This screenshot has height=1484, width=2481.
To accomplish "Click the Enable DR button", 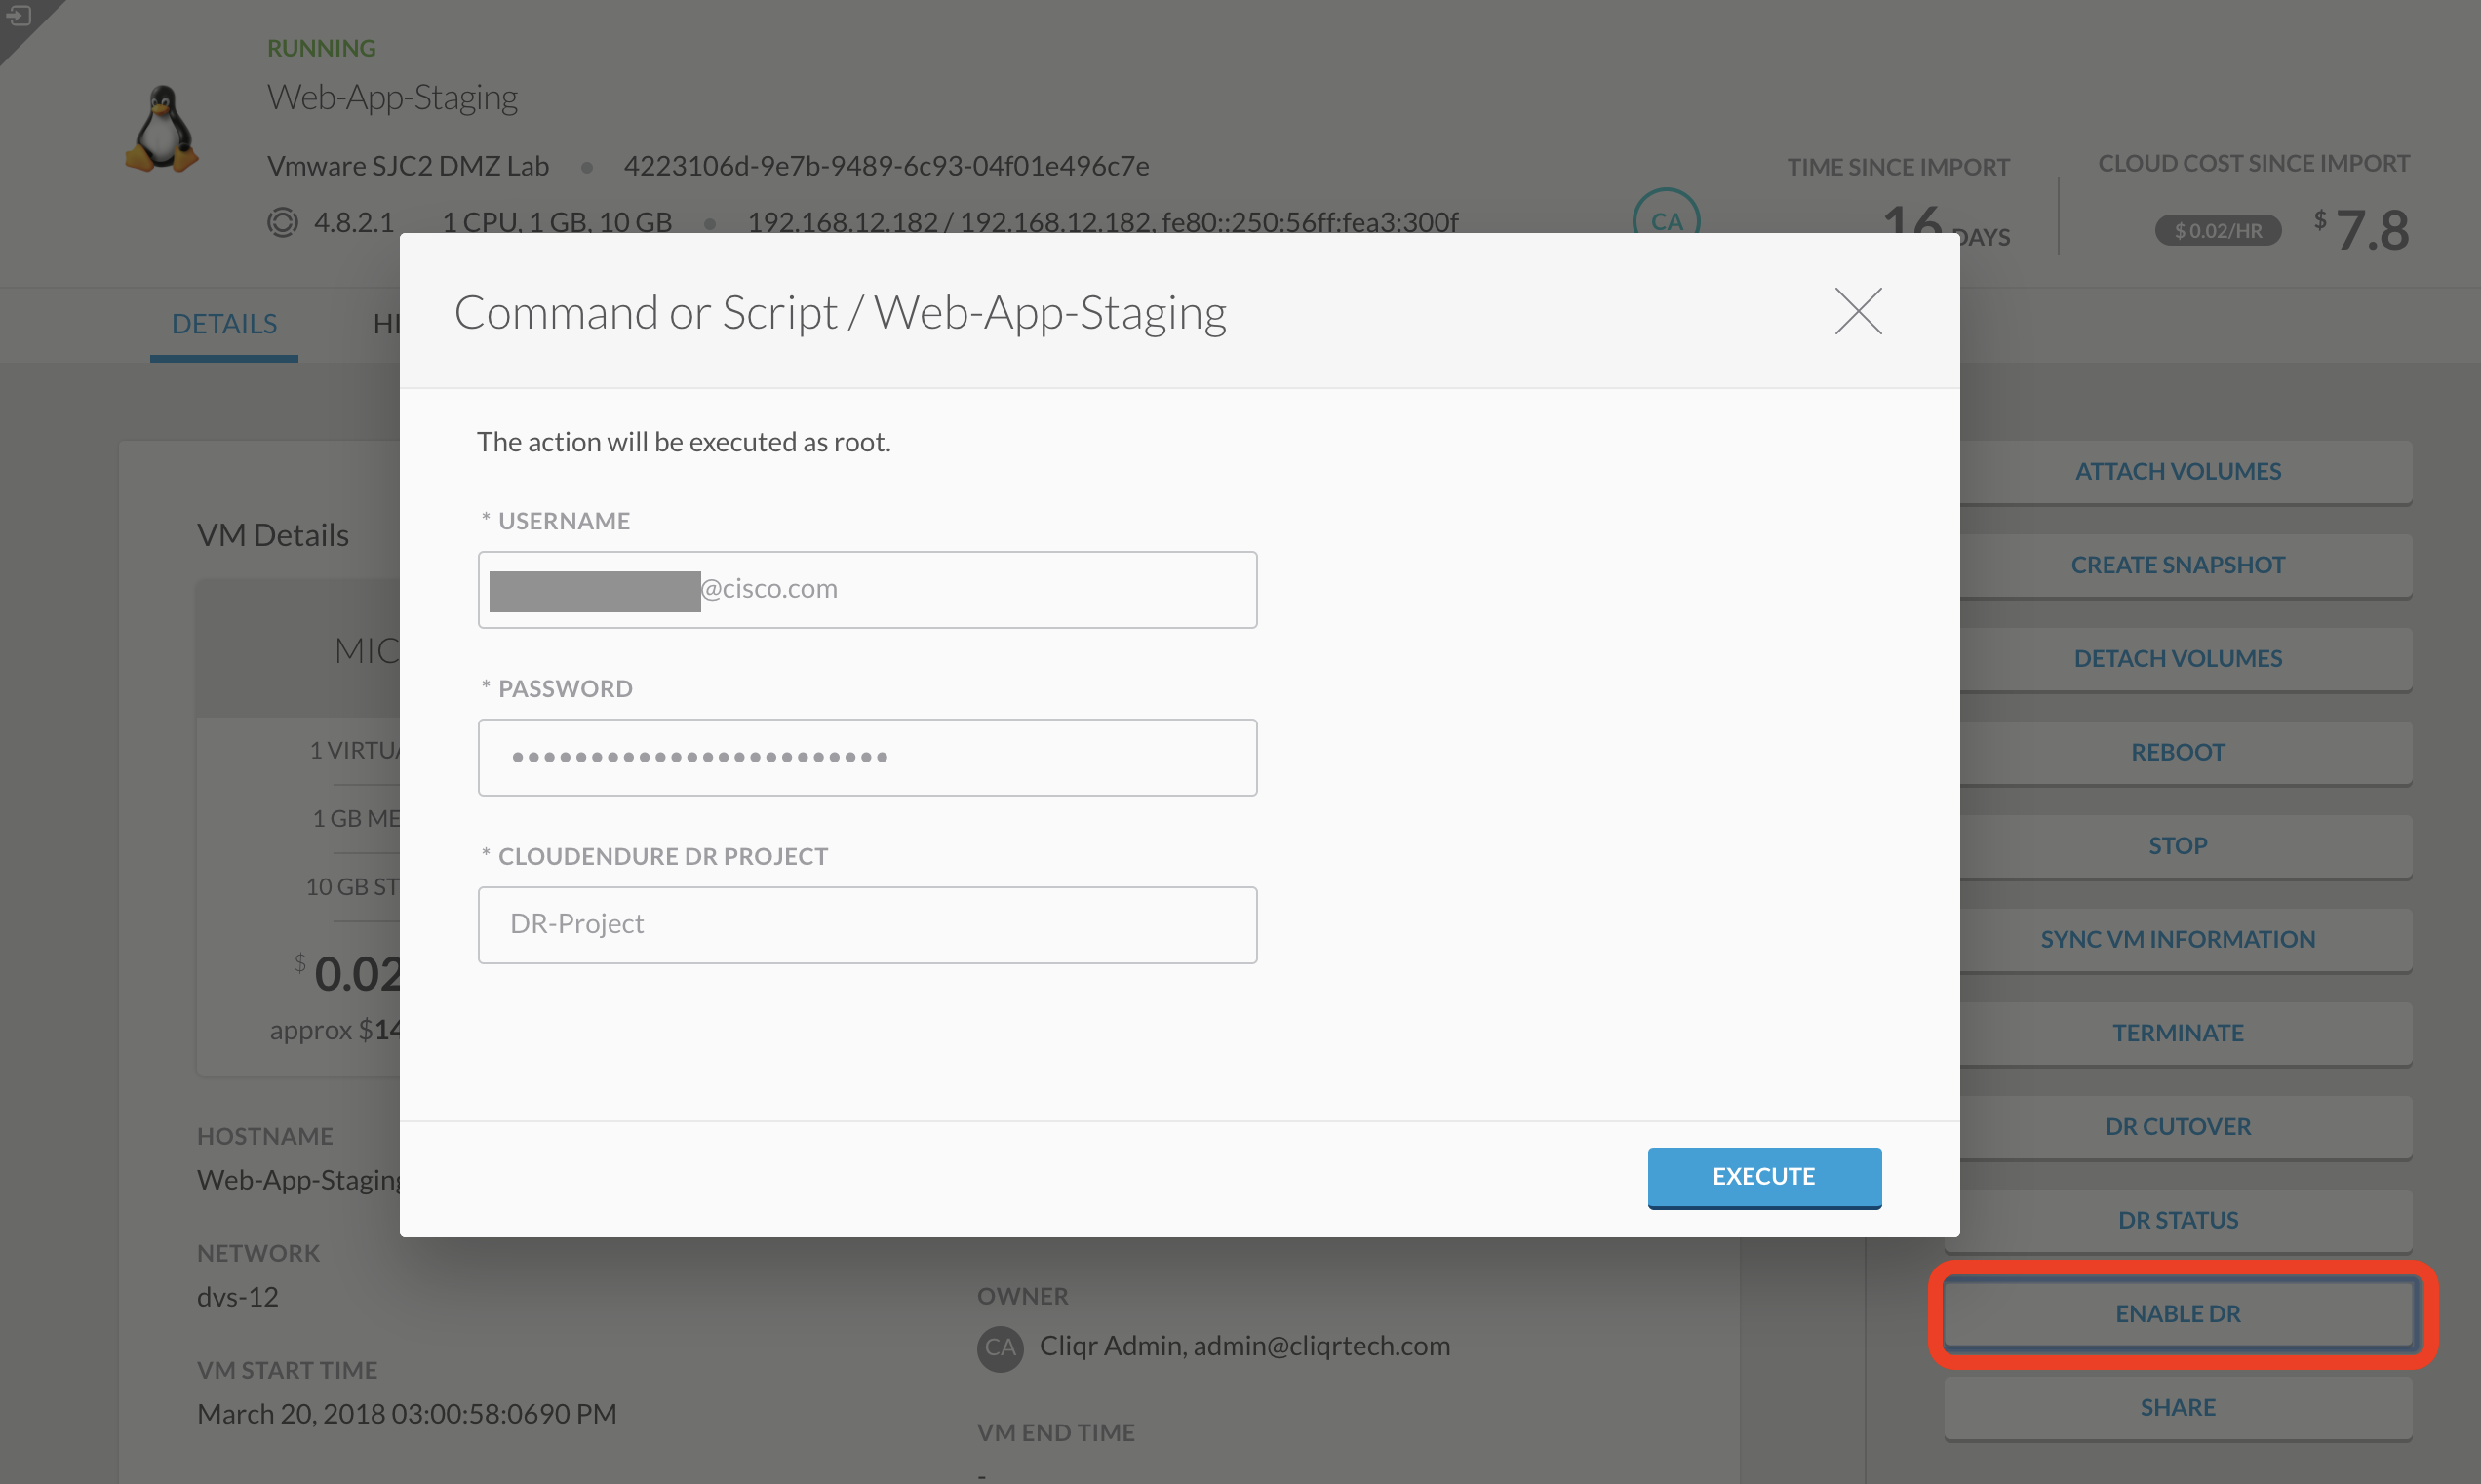I will [2178, 1313].
